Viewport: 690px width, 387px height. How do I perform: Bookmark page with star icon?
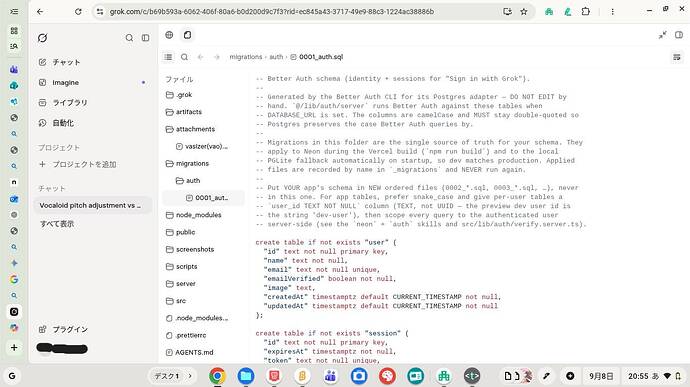[524, 11]
